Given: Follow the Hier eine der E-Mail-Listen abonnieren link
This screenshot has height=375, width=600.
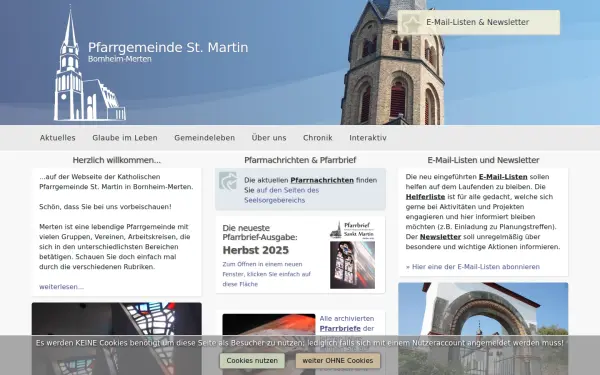Looking at the screenshot, I should click(473, 267).
